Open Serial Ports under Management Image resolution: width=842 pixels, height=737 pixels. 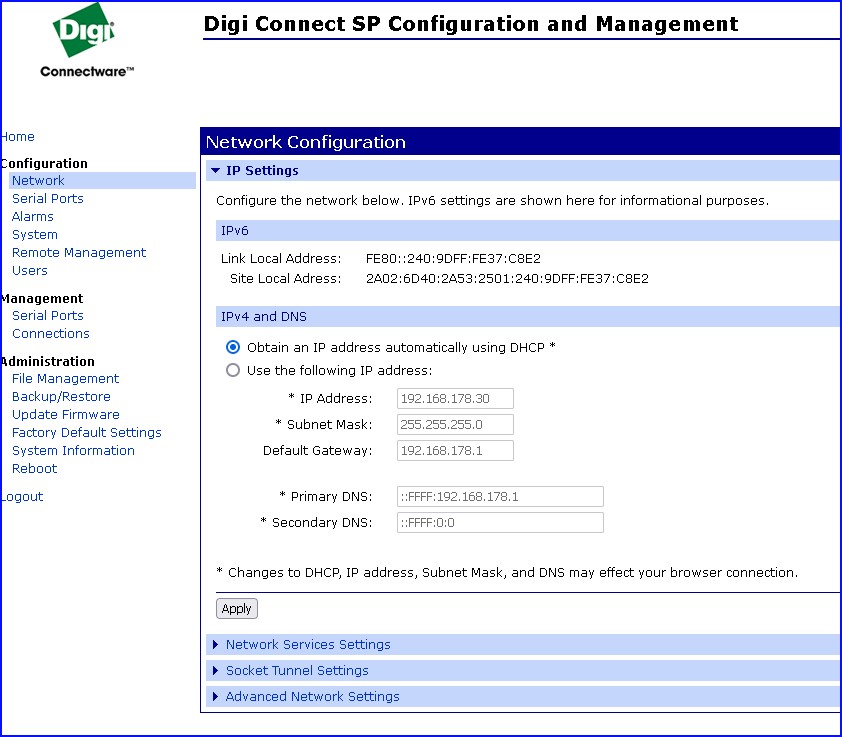pyautogui.click(x=48, y=315)
